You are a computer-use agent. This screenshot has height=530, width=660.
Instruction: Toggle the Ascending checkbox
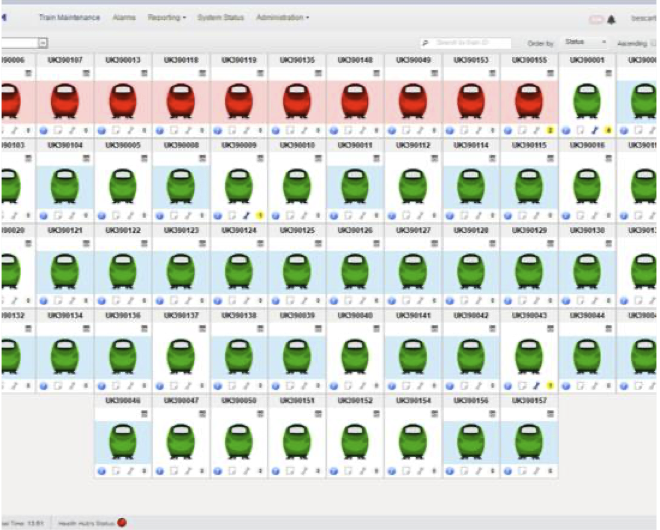click(653, 43)
